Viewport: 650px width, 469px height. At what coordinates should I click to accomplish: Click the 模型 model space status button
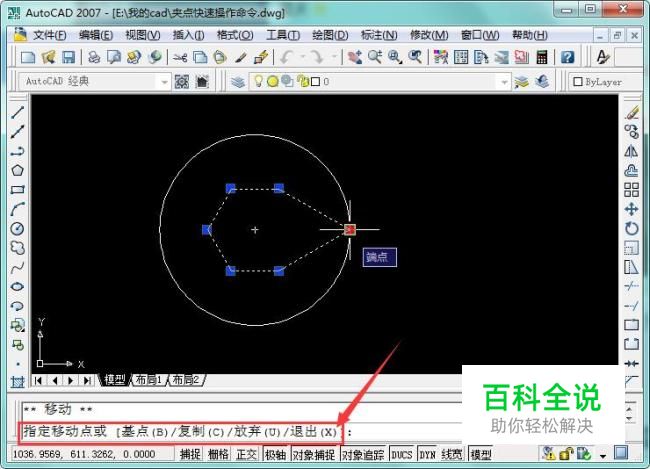[481, 454]
